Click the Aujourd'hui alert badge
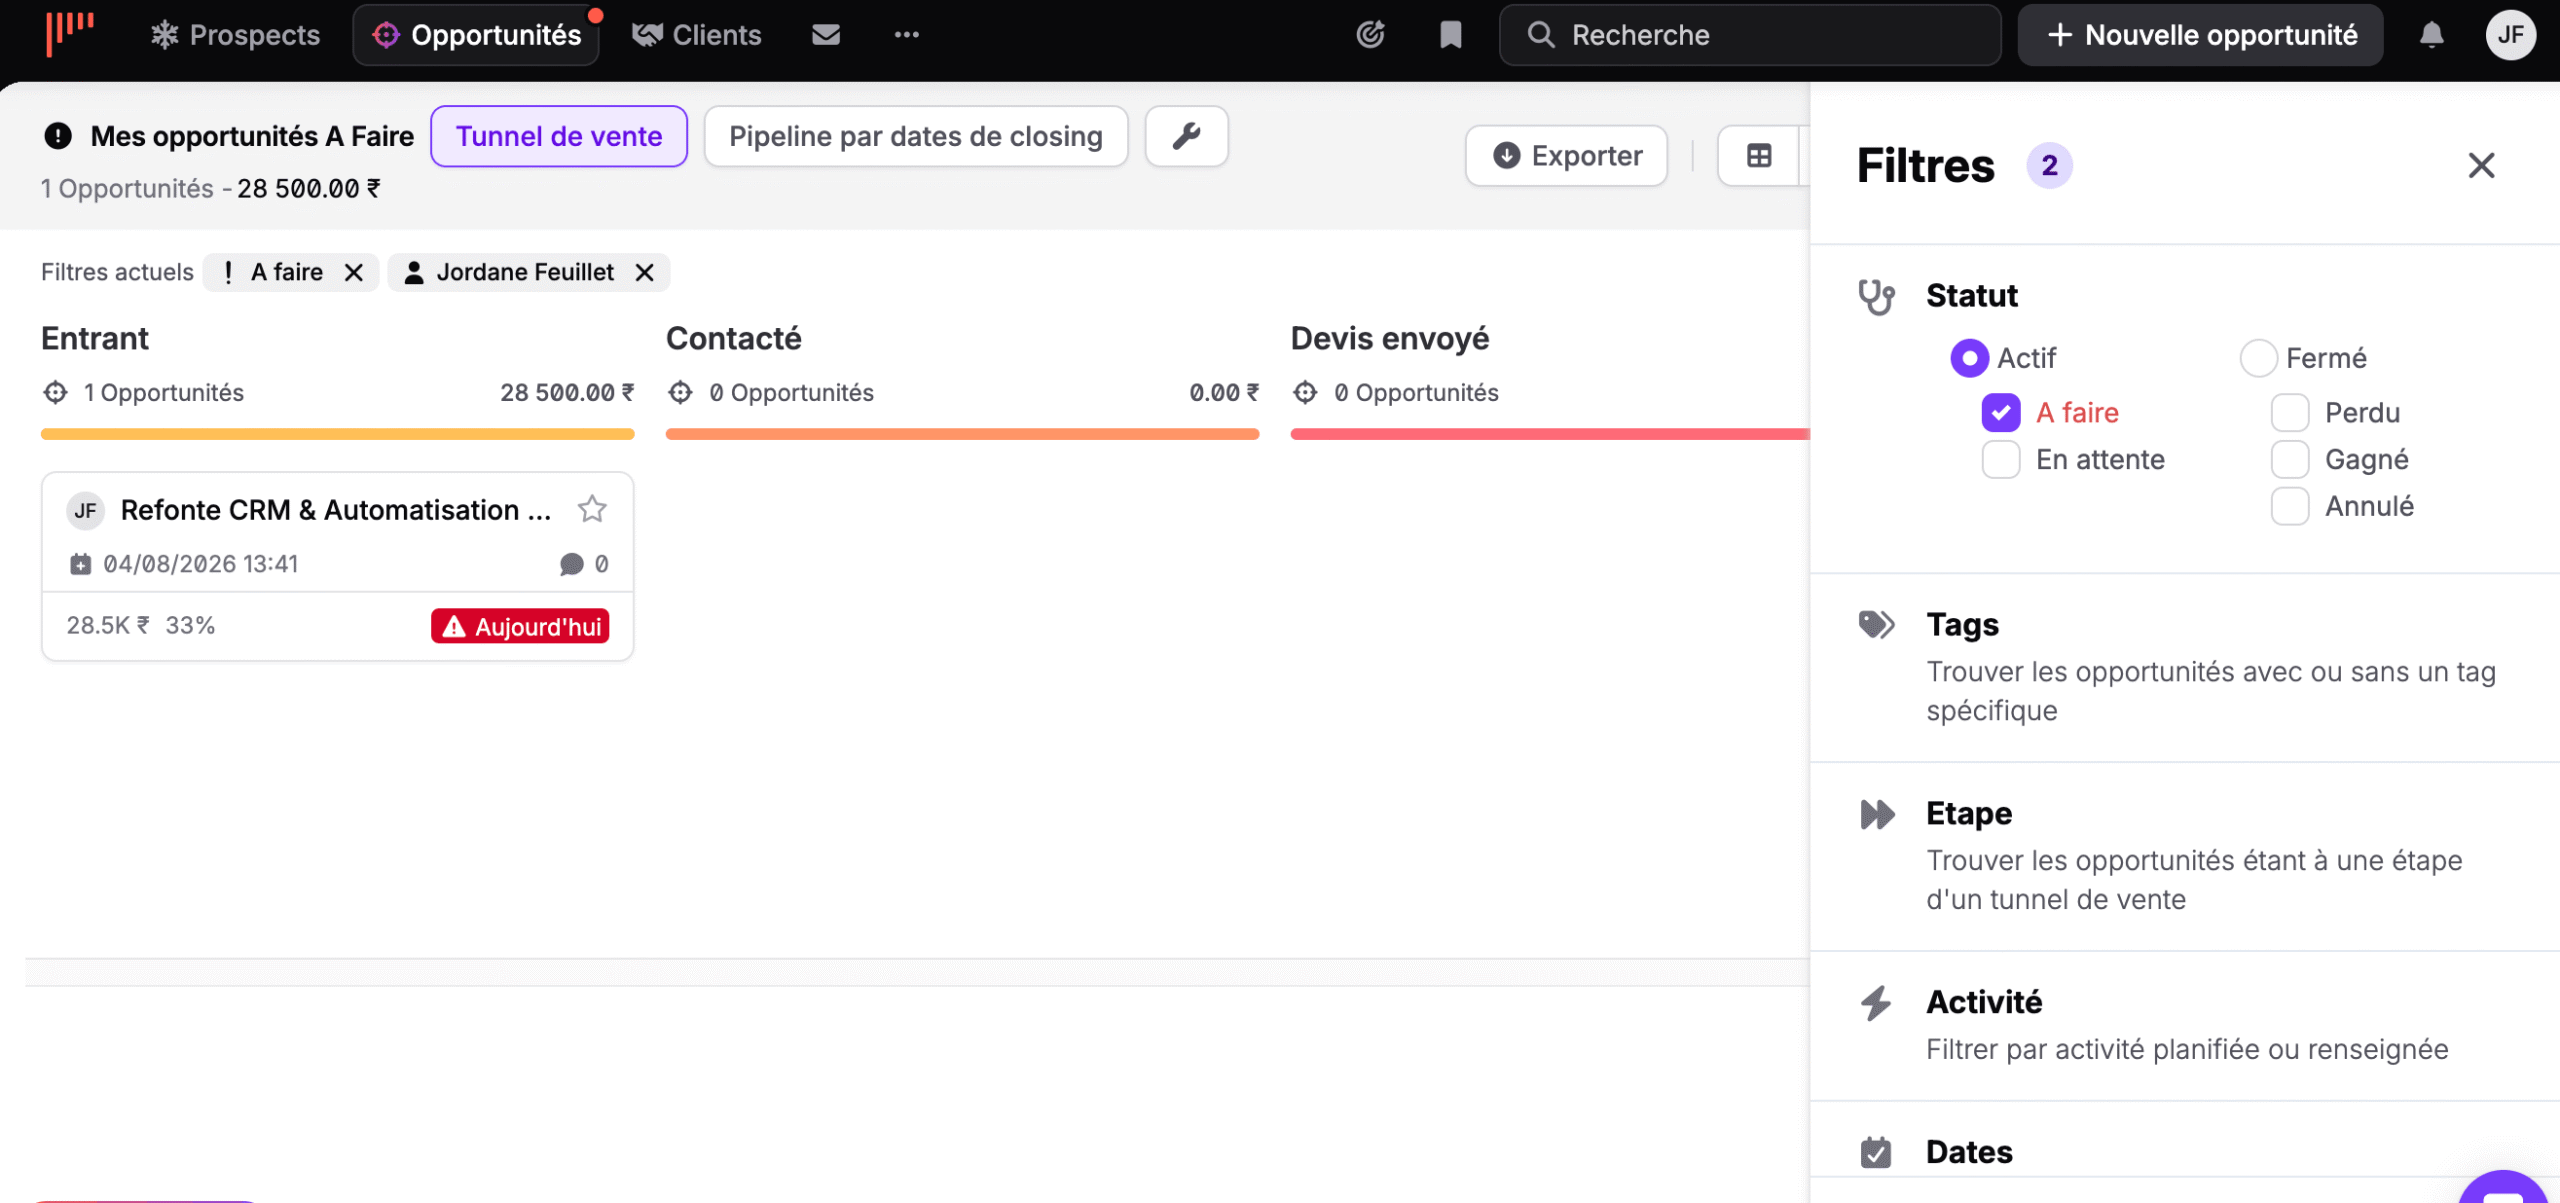The height and width of the screenshot is (1203, 2560). click(x=520, y=626)
